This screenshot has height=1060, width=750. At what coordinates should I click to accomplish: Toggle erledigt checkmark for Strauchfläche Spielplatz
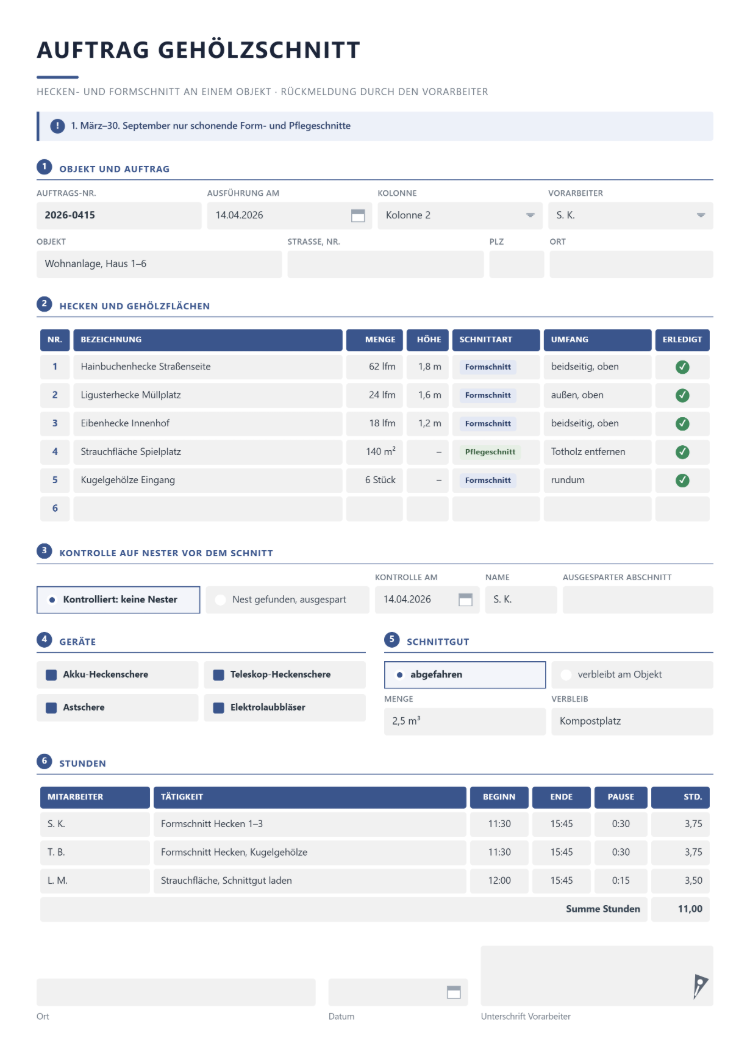click(682, 452)
